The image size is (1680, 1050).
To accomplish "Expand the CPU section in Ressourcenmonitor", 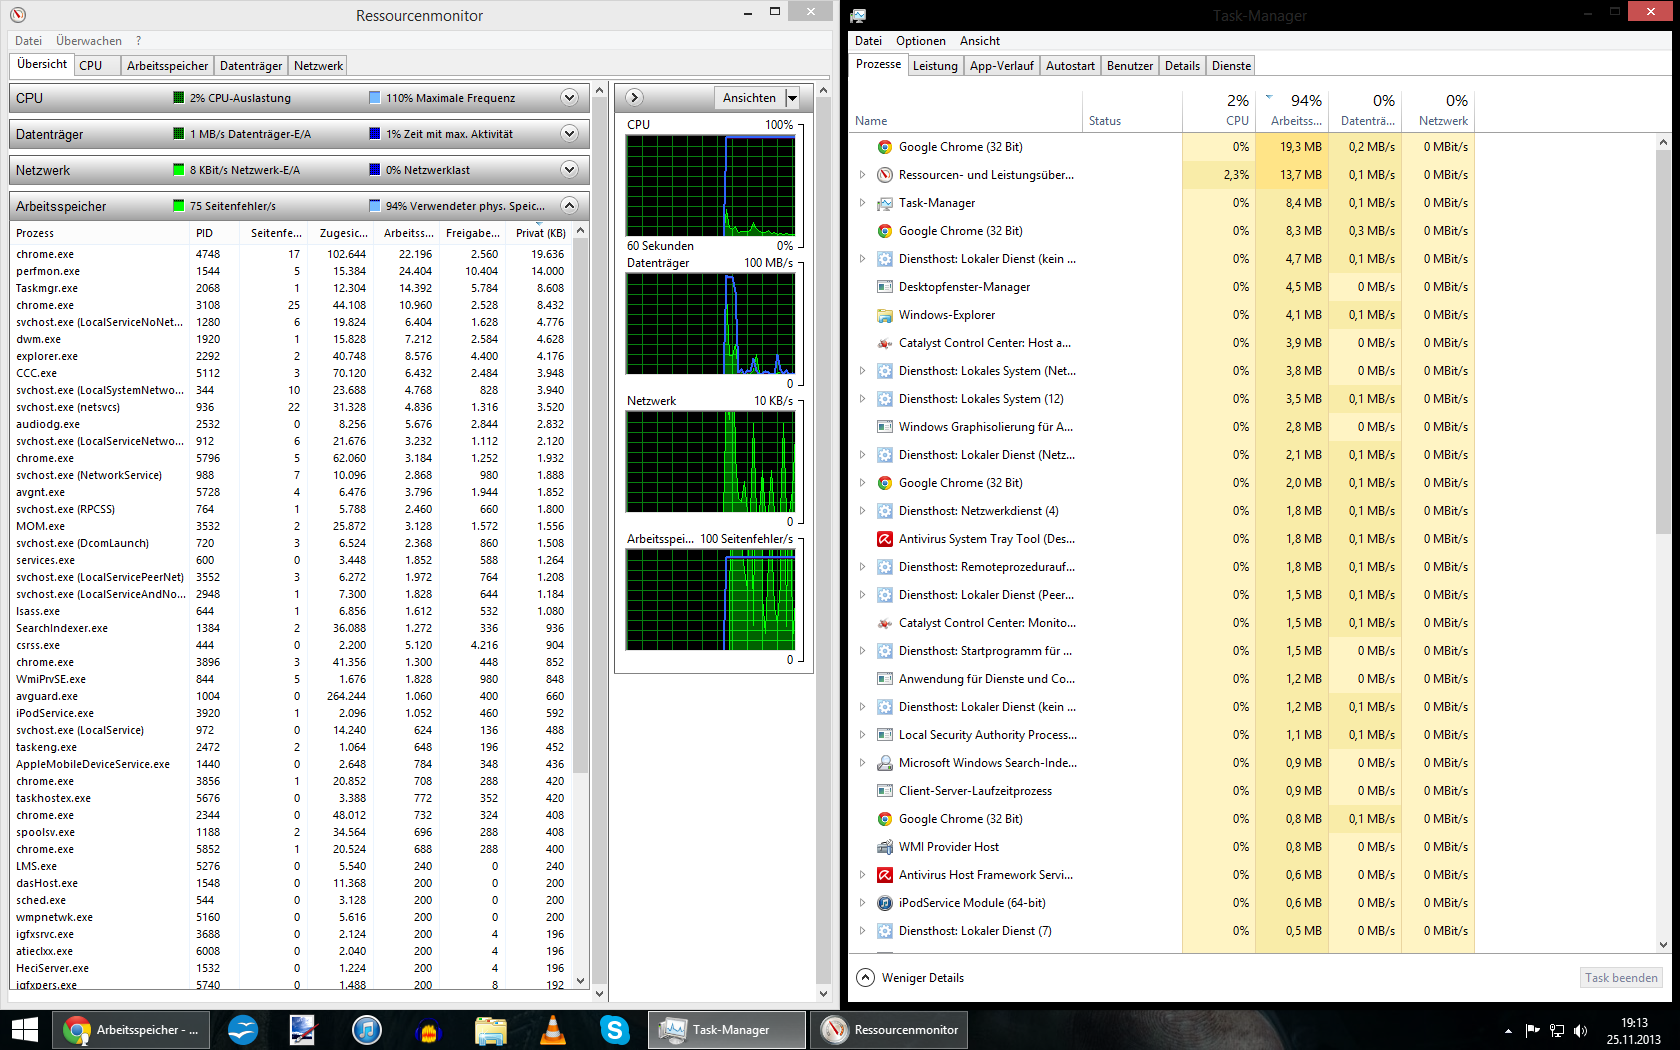I will click(x=569, y=98).
